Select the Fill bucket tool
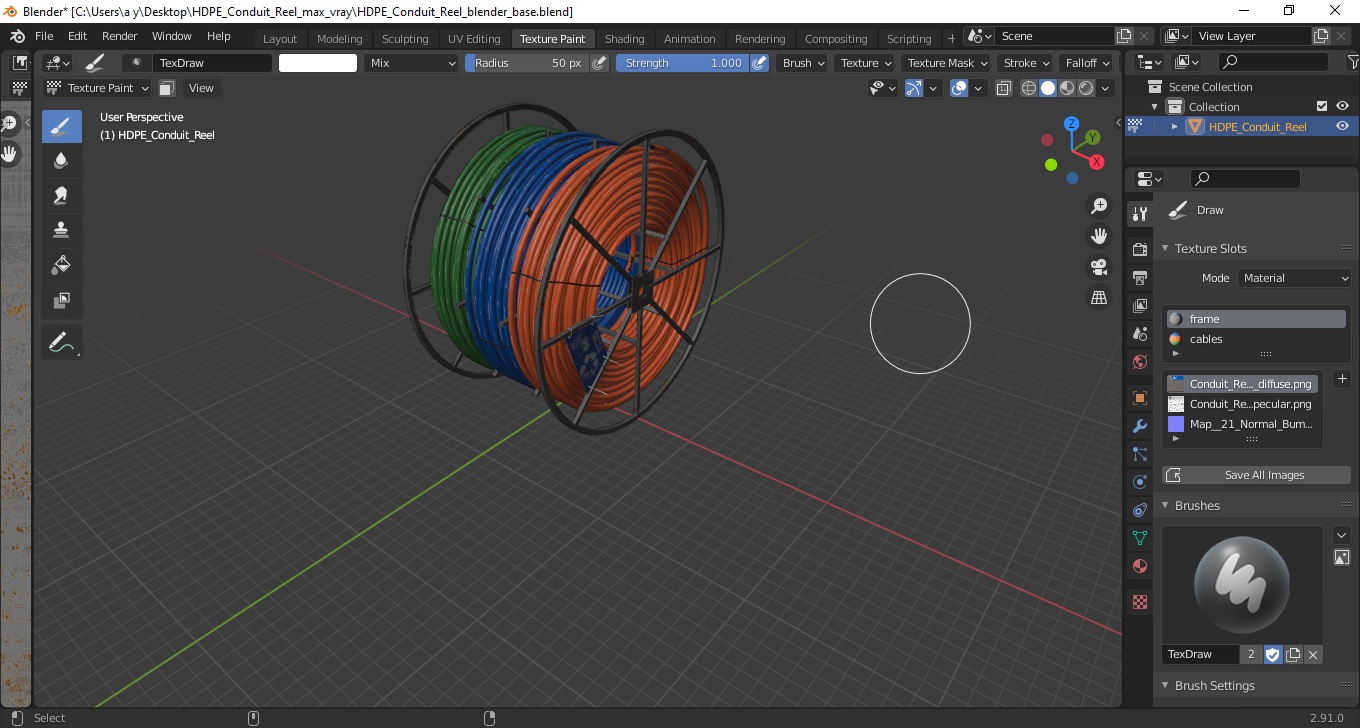Image resolution: width=1360 pixels, height=728 pixels. tap(62, 265)
